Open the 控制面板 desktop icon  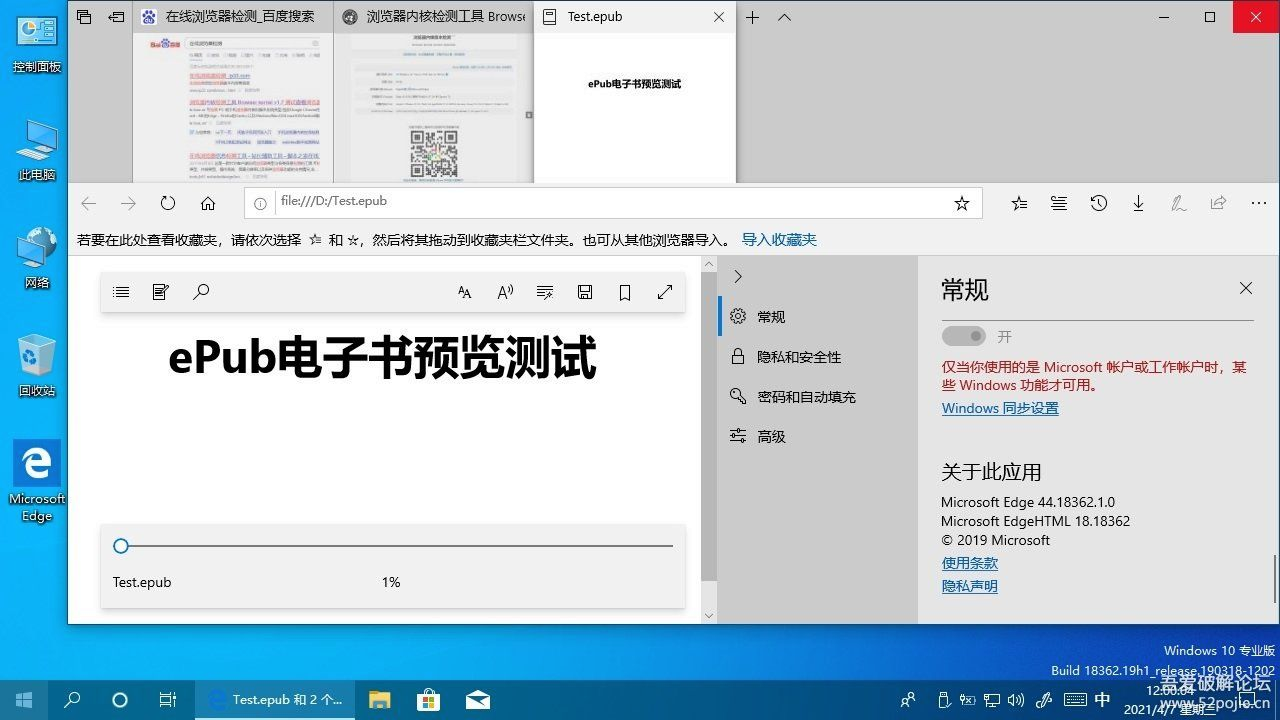pyautogui.click(x=37, y=44)
